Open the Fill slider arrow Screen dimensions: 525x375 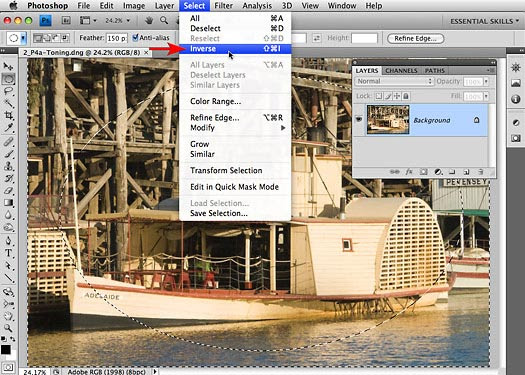tap(486, 96)
